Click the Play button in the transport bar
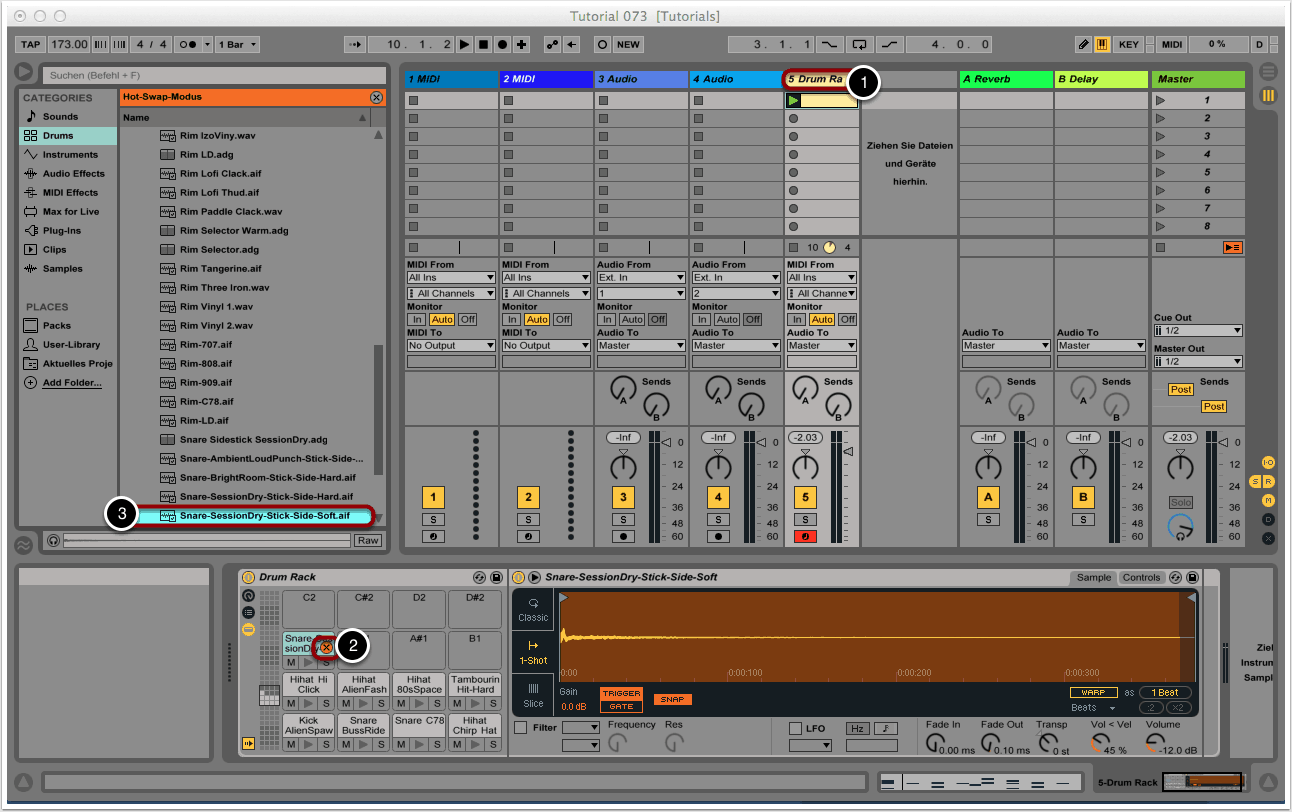The image size is (1292, 812). [x=464, y=45]
